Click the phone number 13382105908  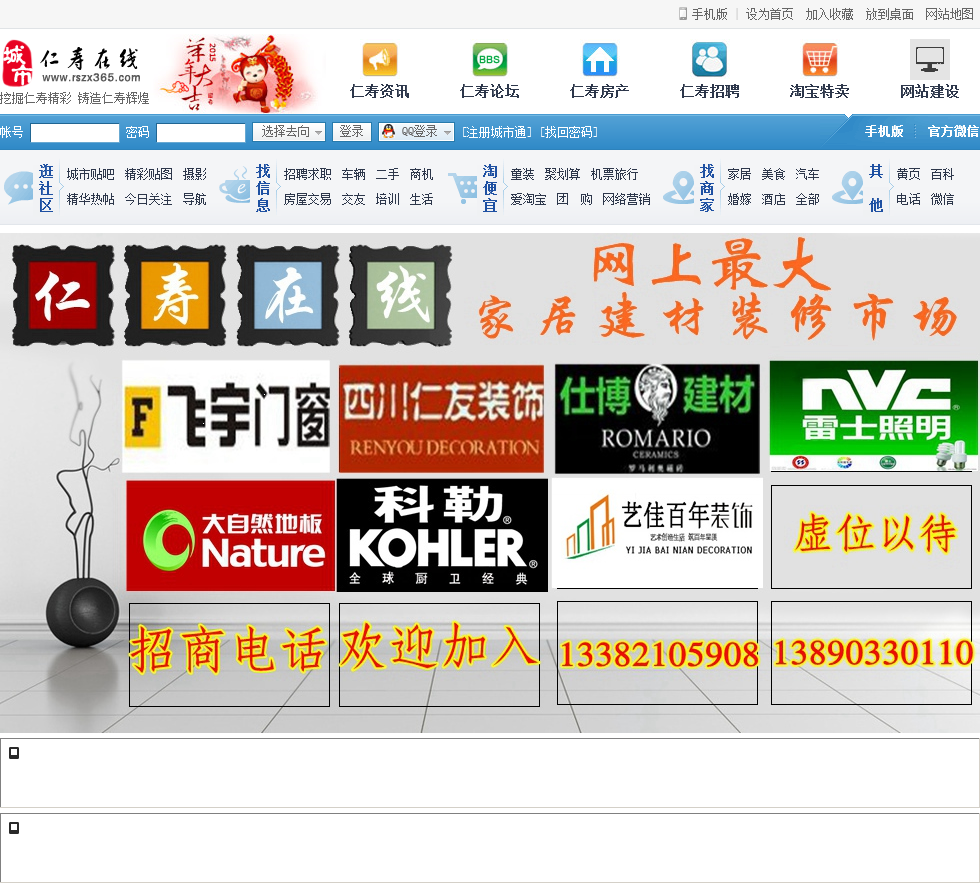point(659,654)
